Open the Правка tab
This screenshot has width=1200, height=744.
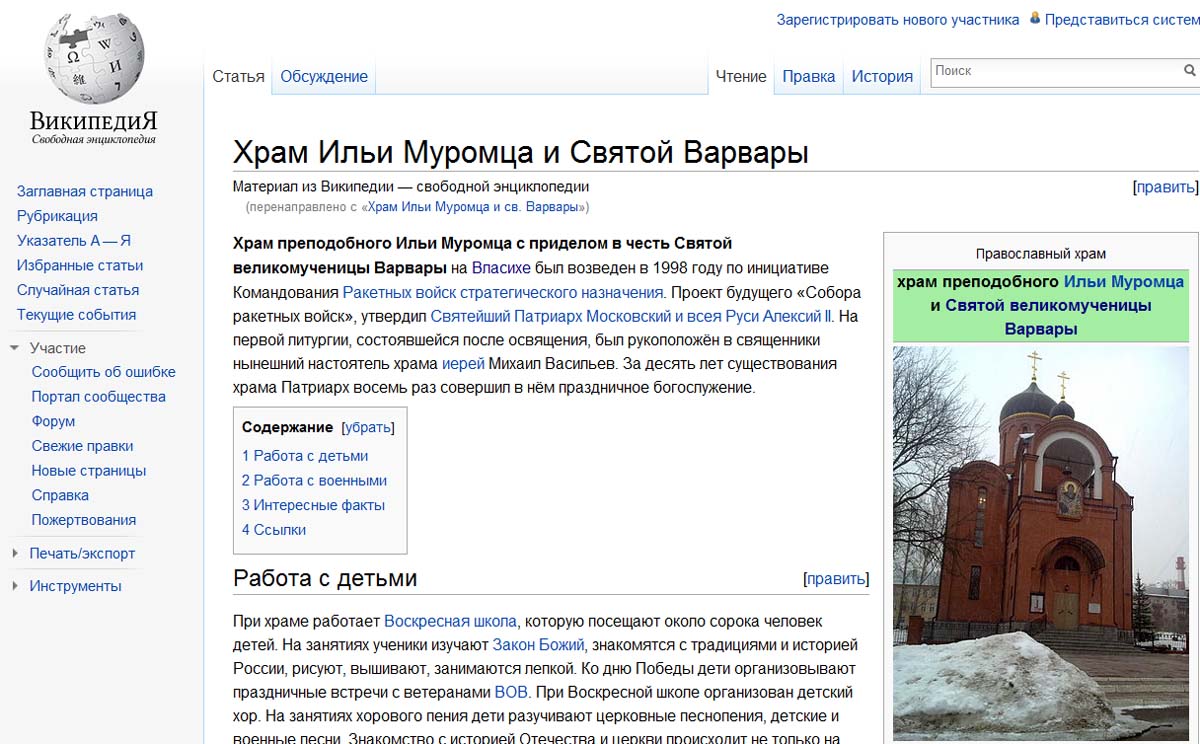pyautogui.click(x=809, y=77)
